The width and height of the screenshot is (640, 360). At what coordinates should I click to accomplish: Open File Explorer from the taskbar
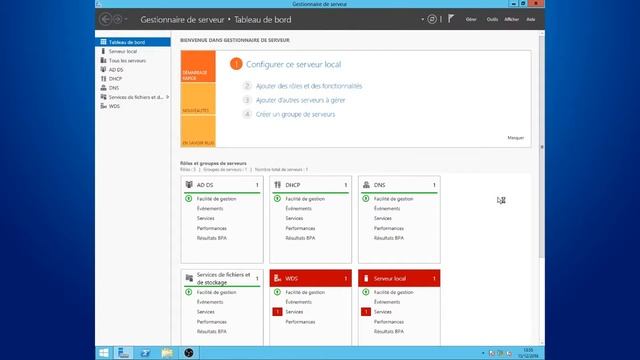[167, 353]
